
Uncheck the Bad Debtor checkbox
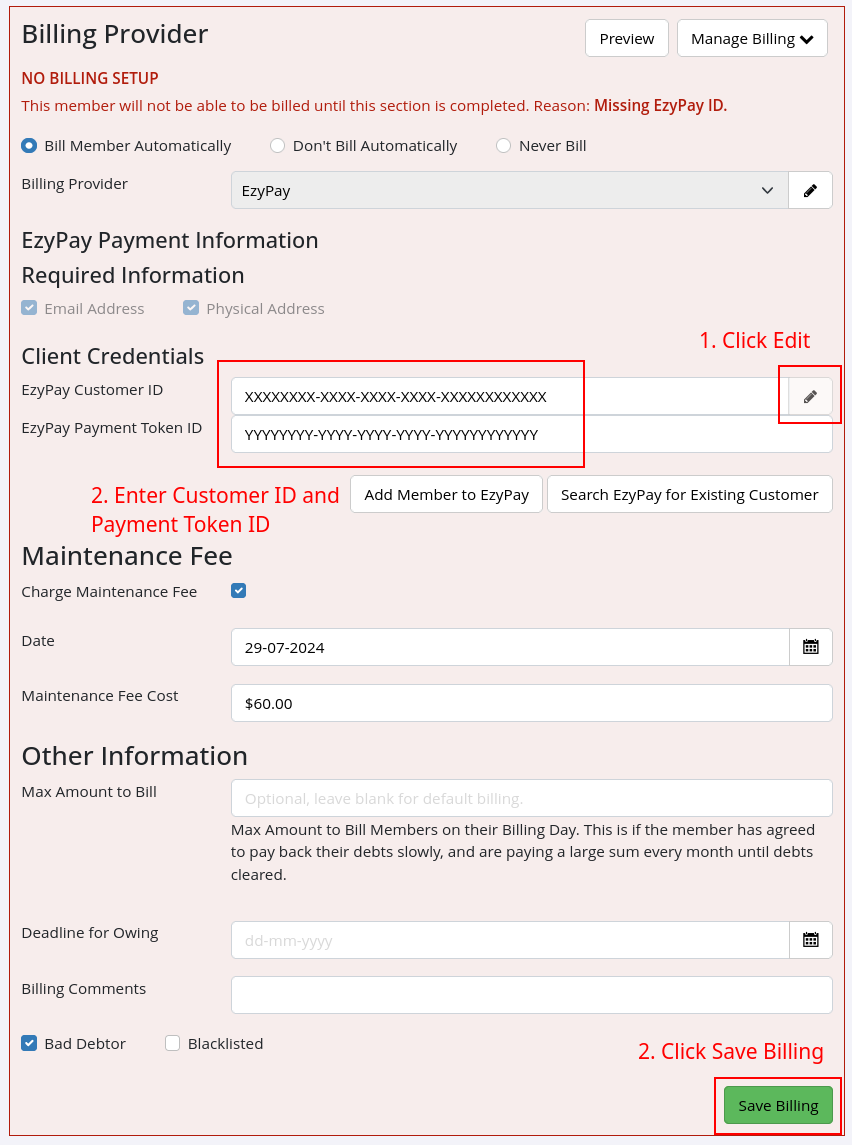29,1043
